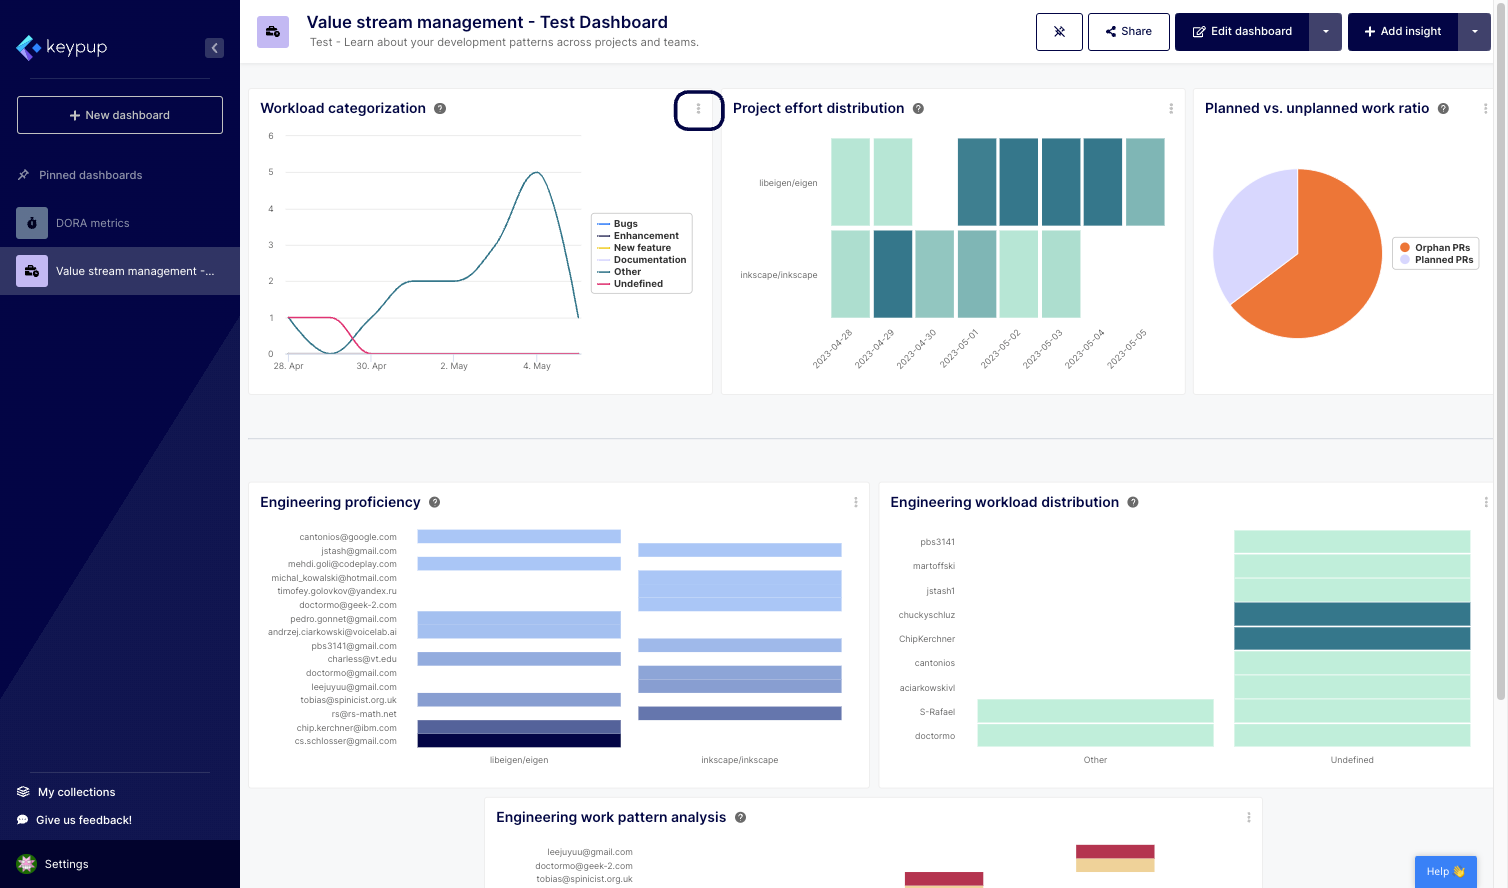Click the New dashboard button
The image size is (1508, 888).
120,115
